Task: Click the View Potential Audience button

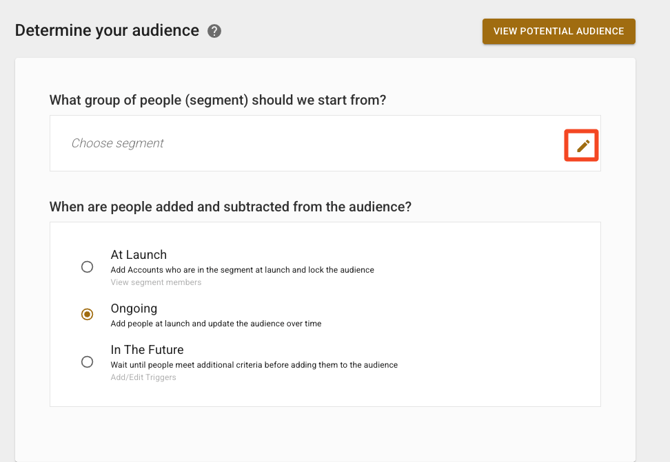Action: click(x=558, y=31)
